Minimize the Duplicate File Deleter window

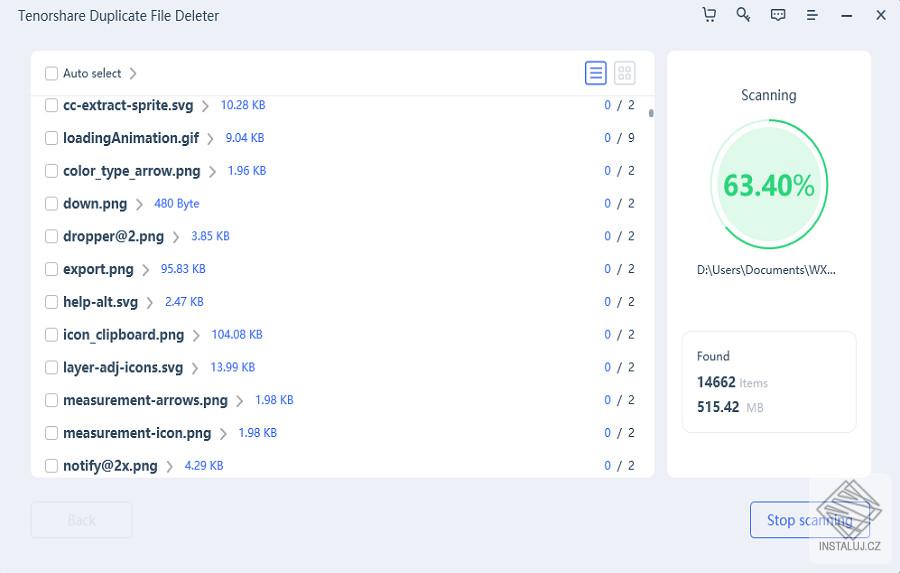coord(847,16)
